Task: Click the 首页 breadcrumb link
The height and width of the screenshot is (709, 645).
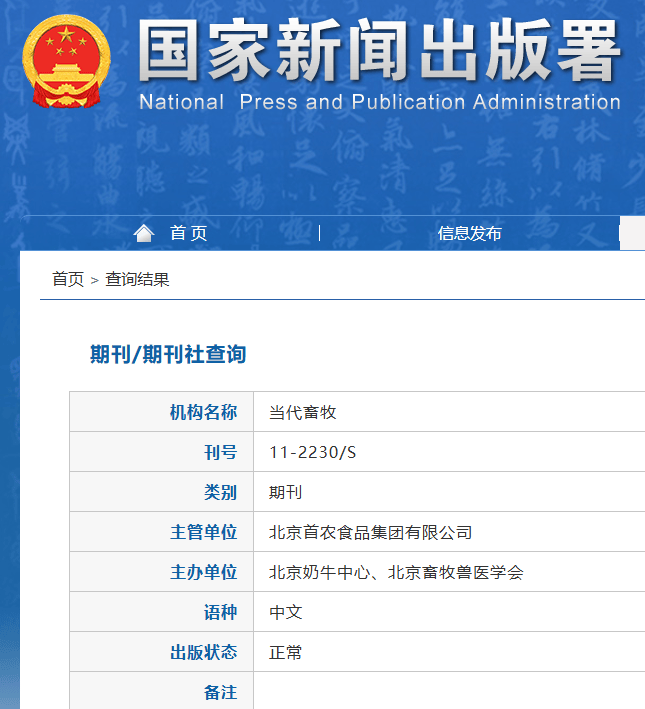Action: click(x=68, y=279)
